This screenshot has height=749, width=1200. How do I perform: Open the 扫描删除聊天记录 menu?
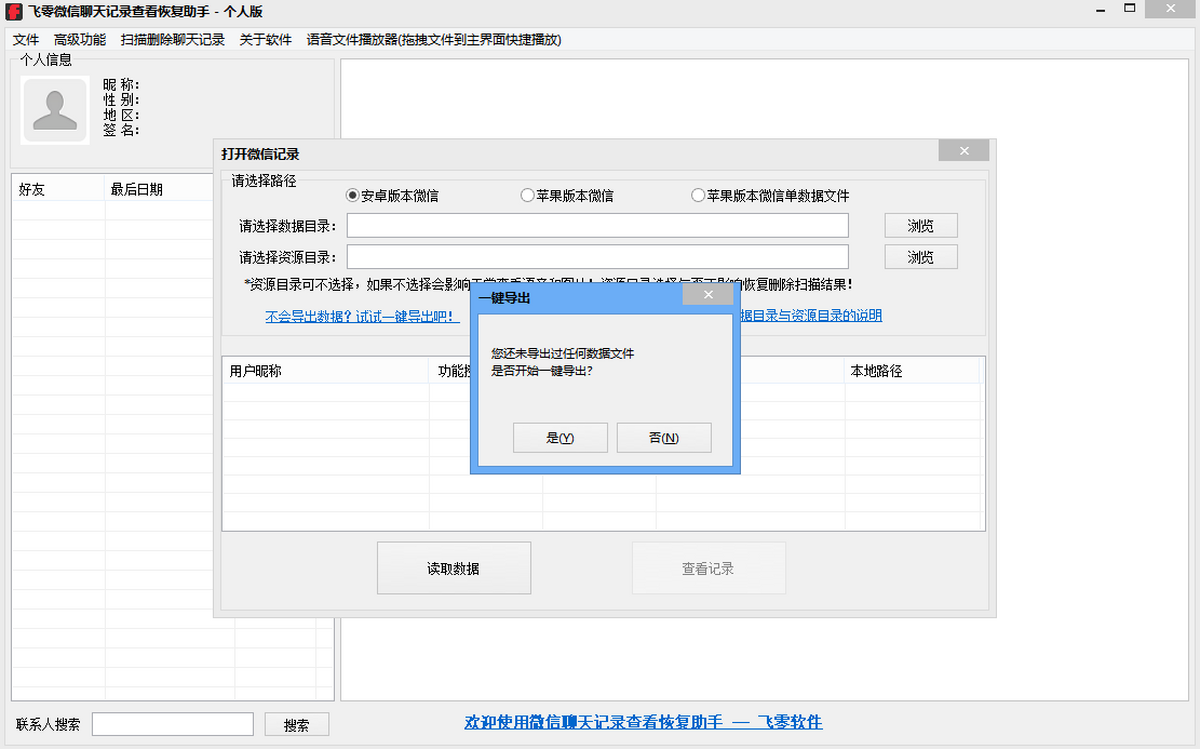coord(173,40)
